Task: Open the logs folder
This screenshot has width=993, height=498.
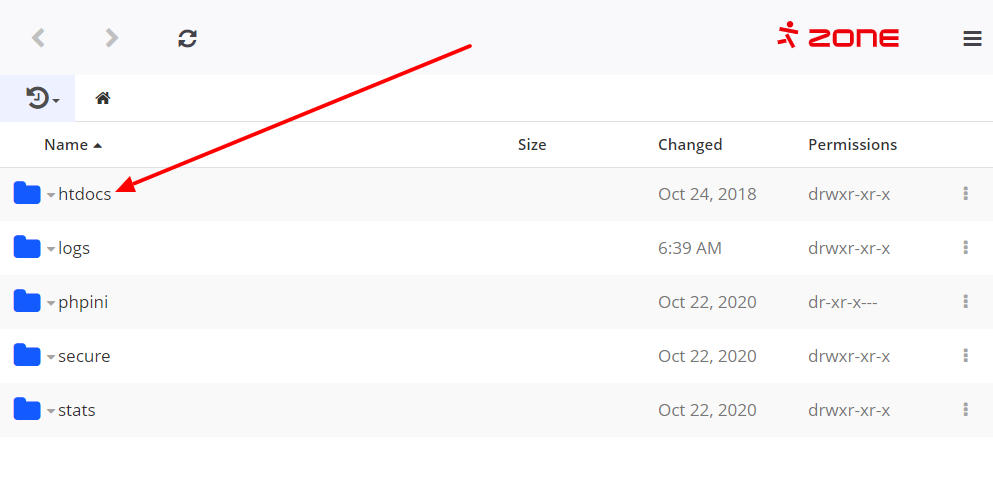Action: pyautogui.click(x=74, y=248)
